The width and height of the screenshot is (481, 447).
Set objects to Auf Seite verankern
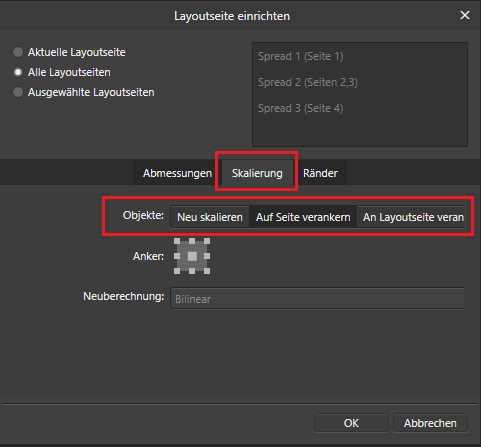tap(303, 217)
